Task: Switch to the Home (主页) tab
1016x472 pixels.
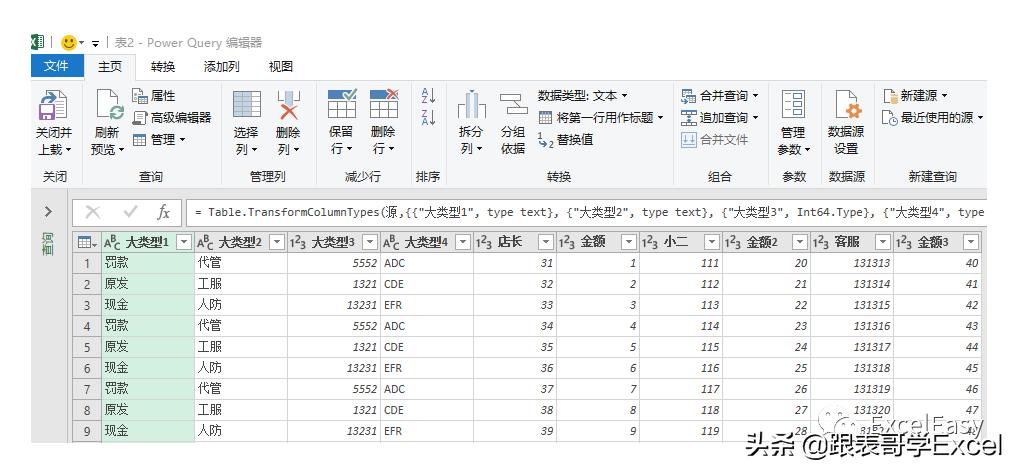Action: coord(110,66)
